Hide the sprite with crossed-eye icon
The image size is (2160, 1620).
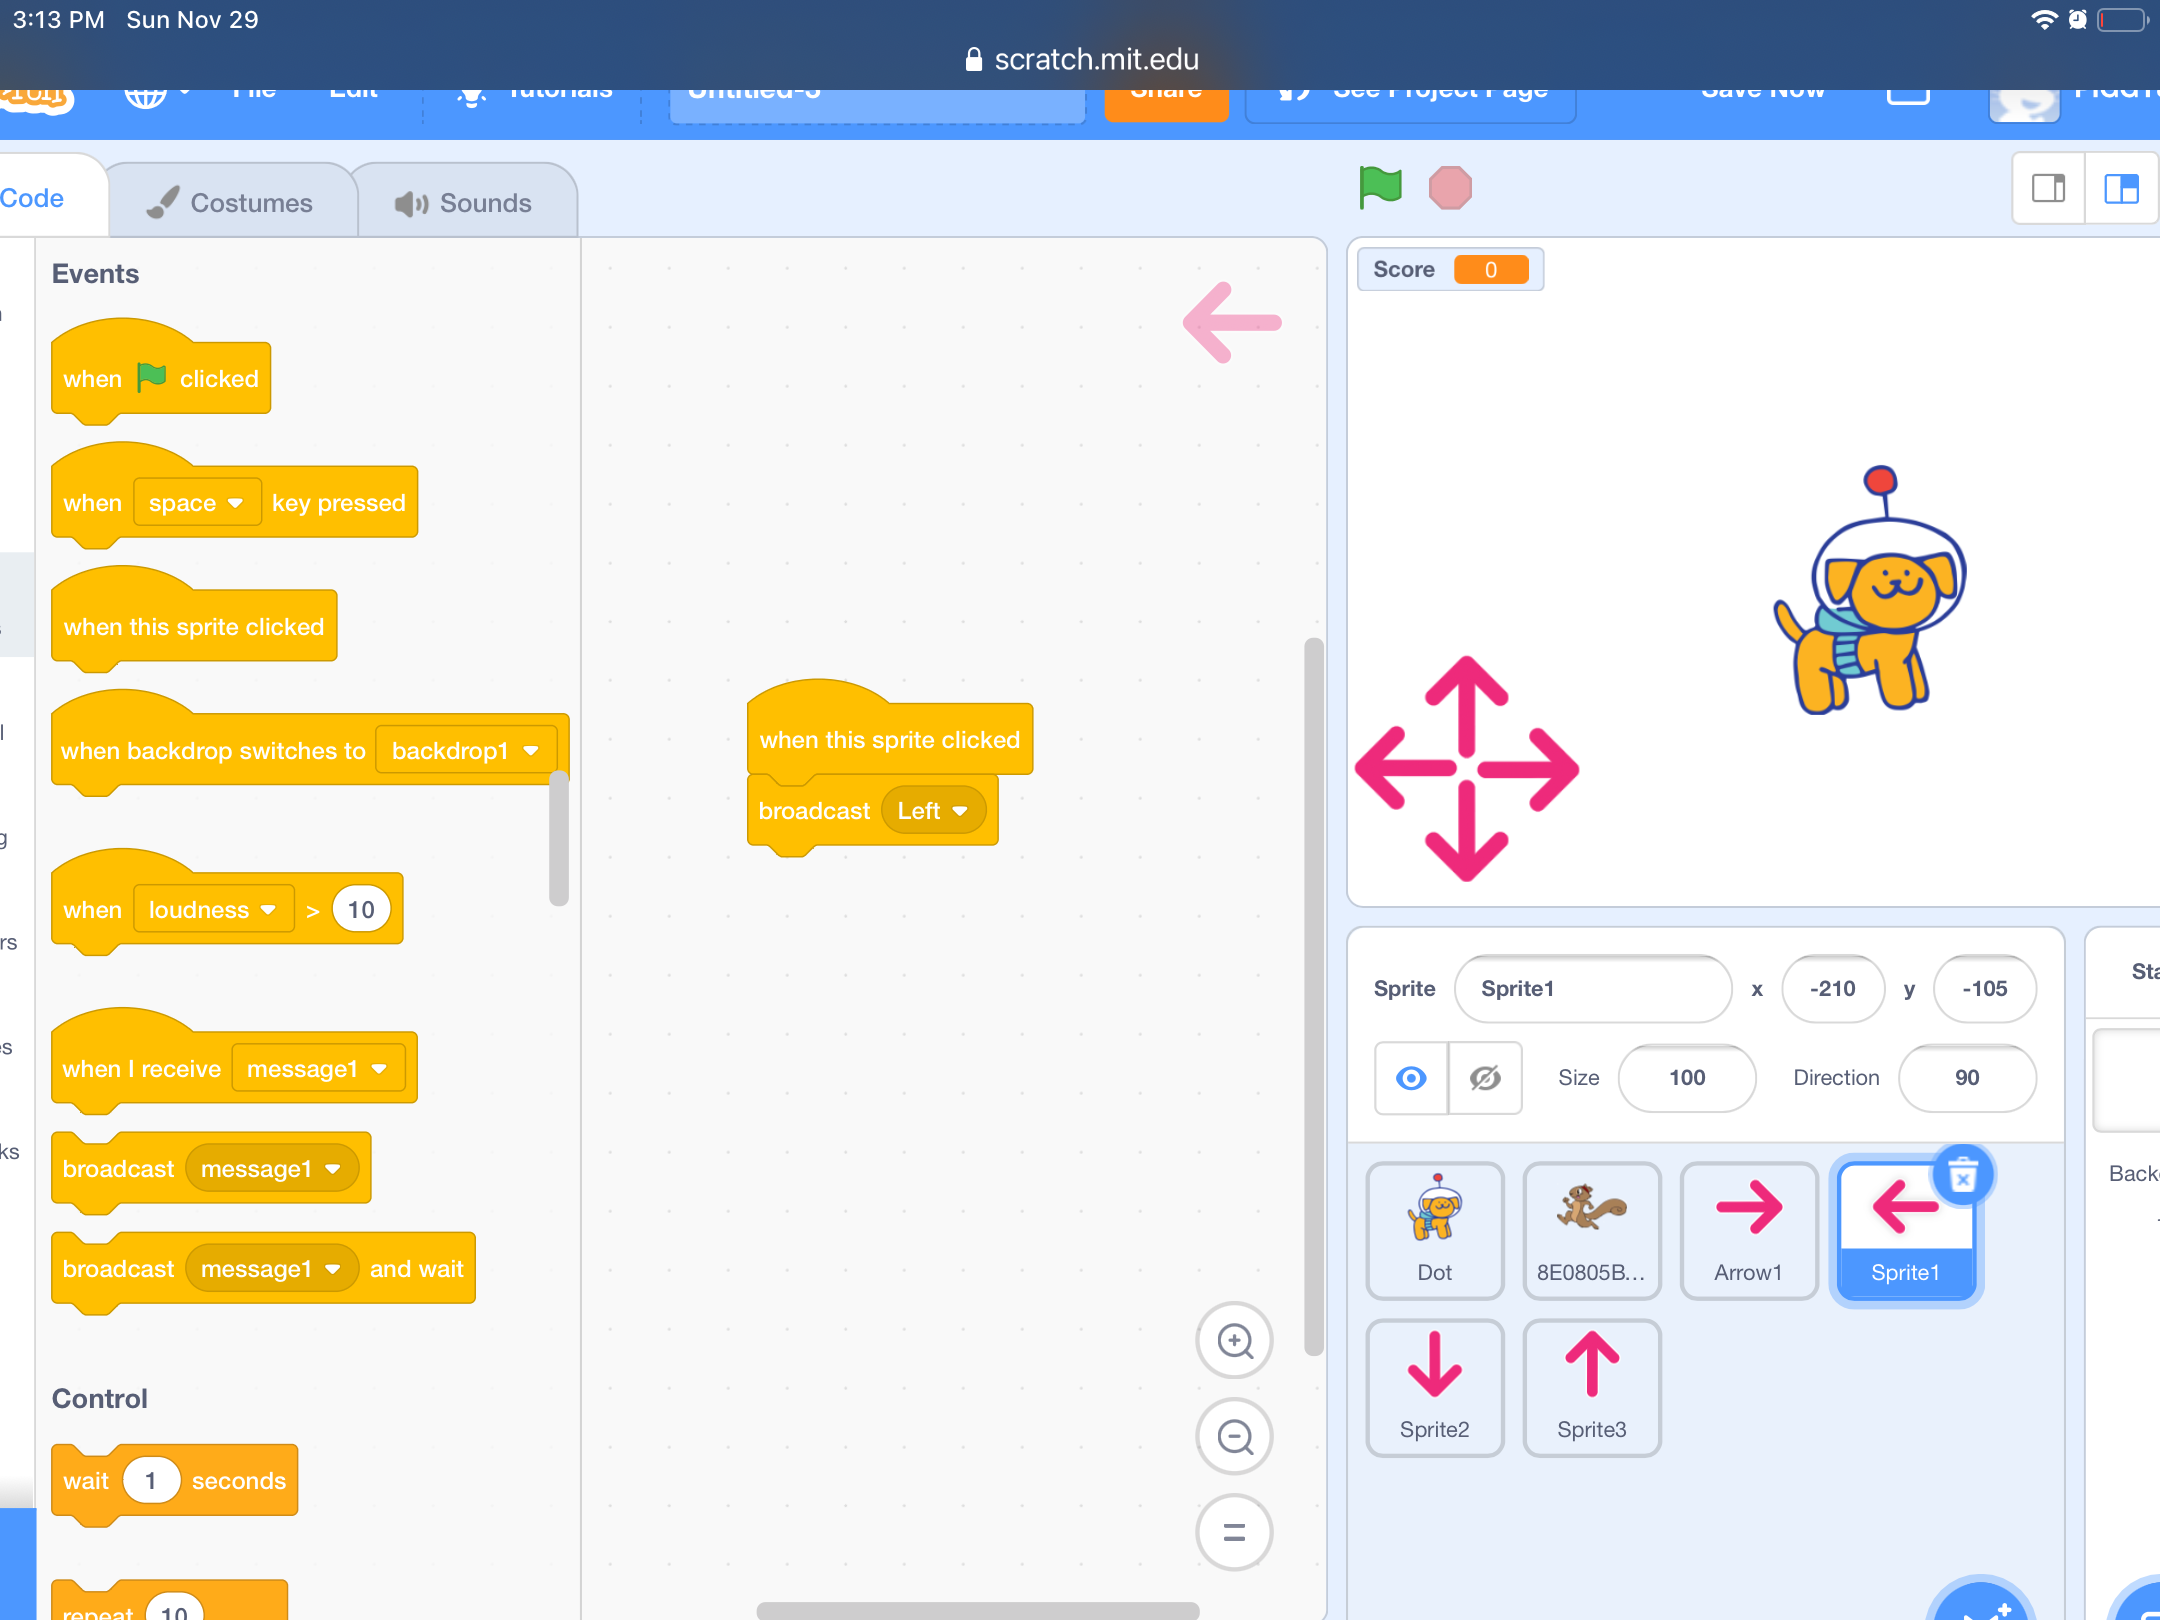(x=1485, y=1078)
